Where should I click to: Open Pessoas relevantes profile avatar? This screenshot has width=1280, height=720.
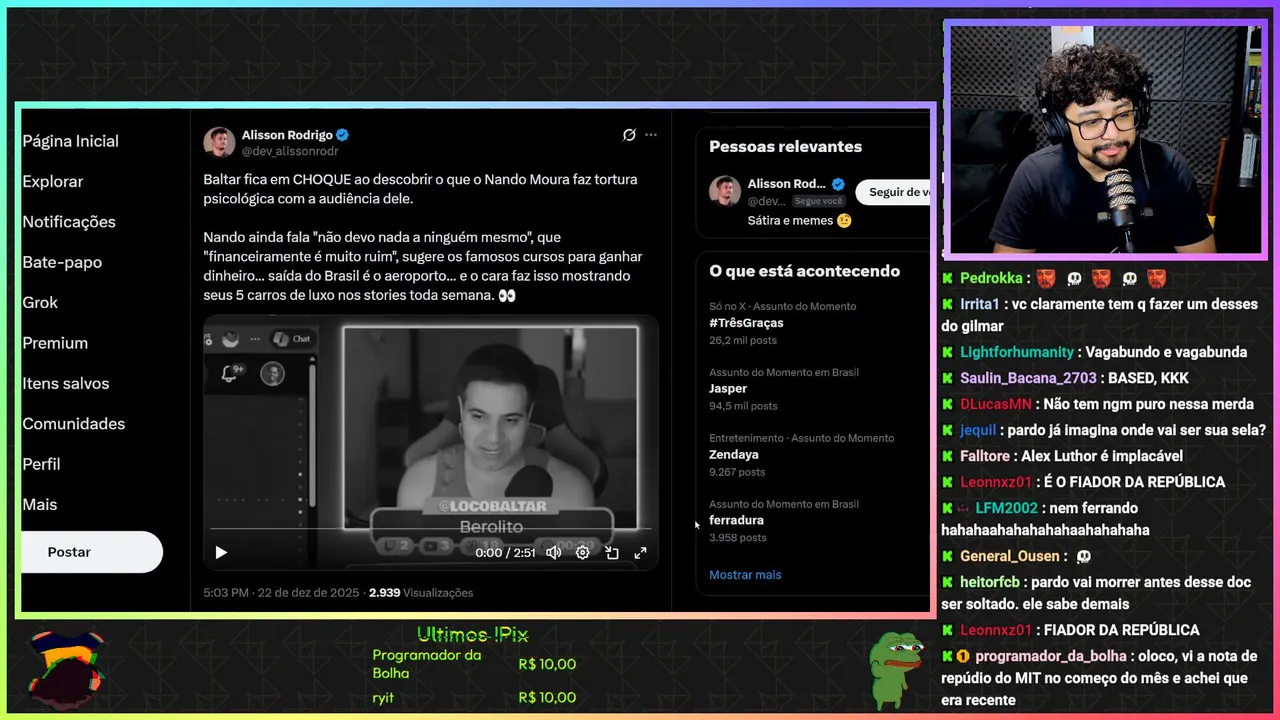click(725, 191)
